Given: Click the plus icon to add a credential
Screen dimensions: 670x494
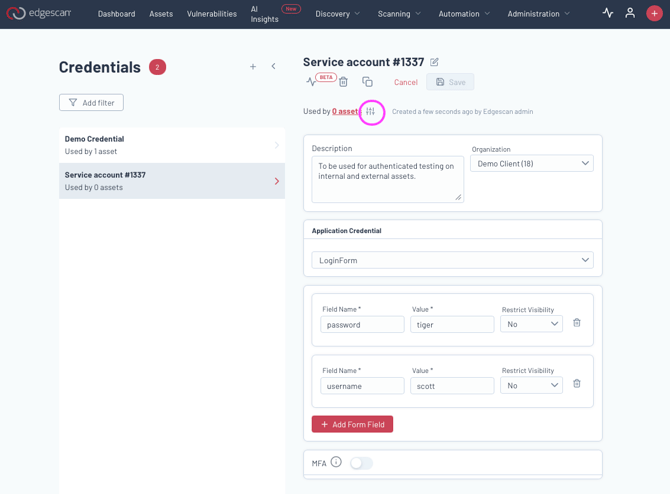Looking at the screenshot, I should [253, 67].
